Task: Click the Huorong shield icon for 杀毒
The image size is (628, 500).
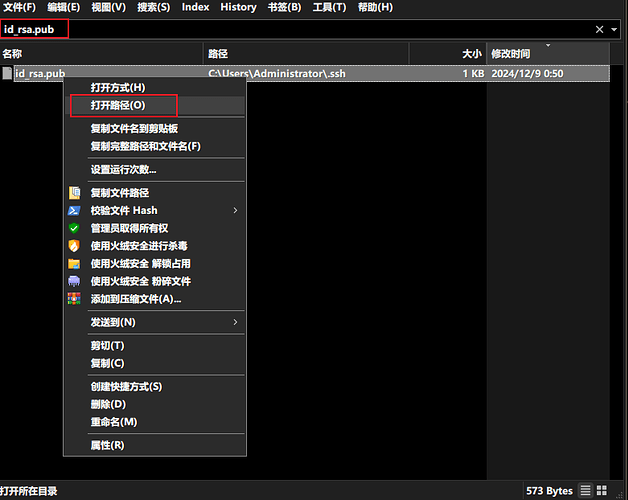Action: [x=74, y=246]
